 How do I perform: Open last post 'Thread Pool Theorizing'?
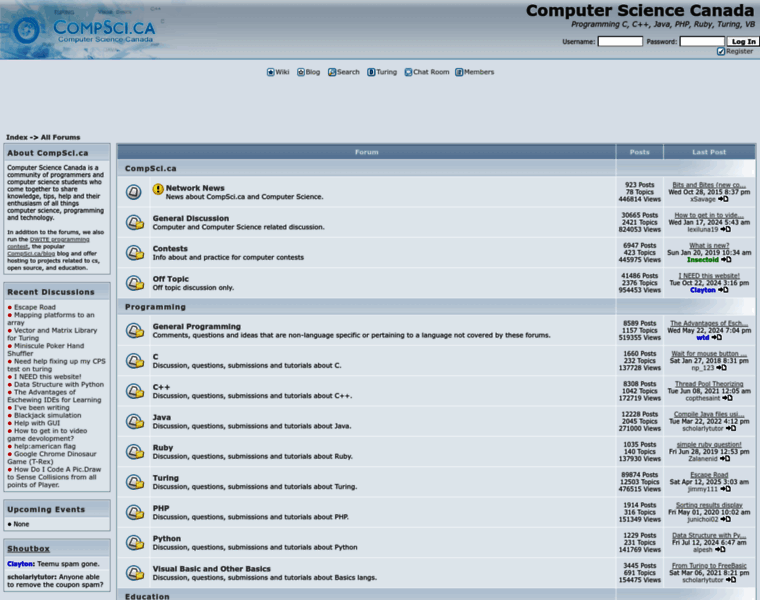[x=709, y=384]
